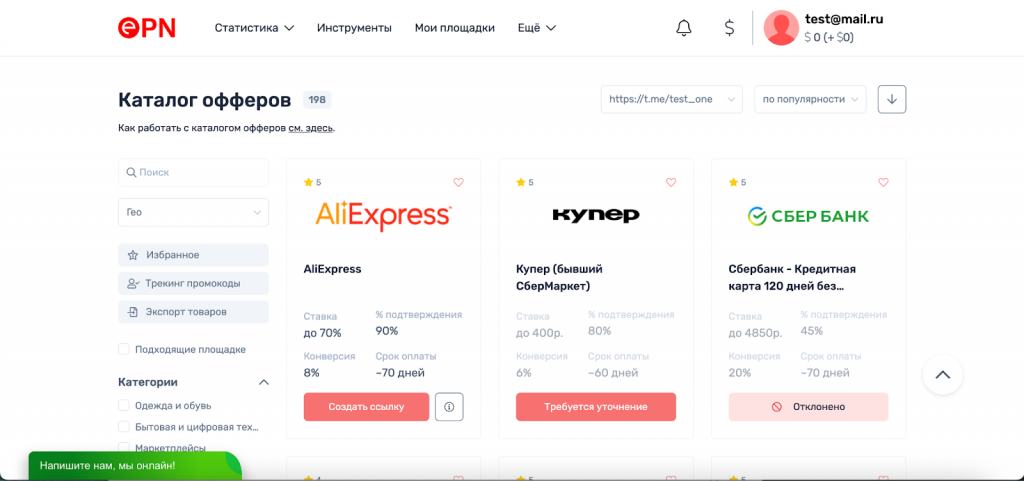
Task: Open the https://t.me/test_one site selector
Action: tap(671, 99)
